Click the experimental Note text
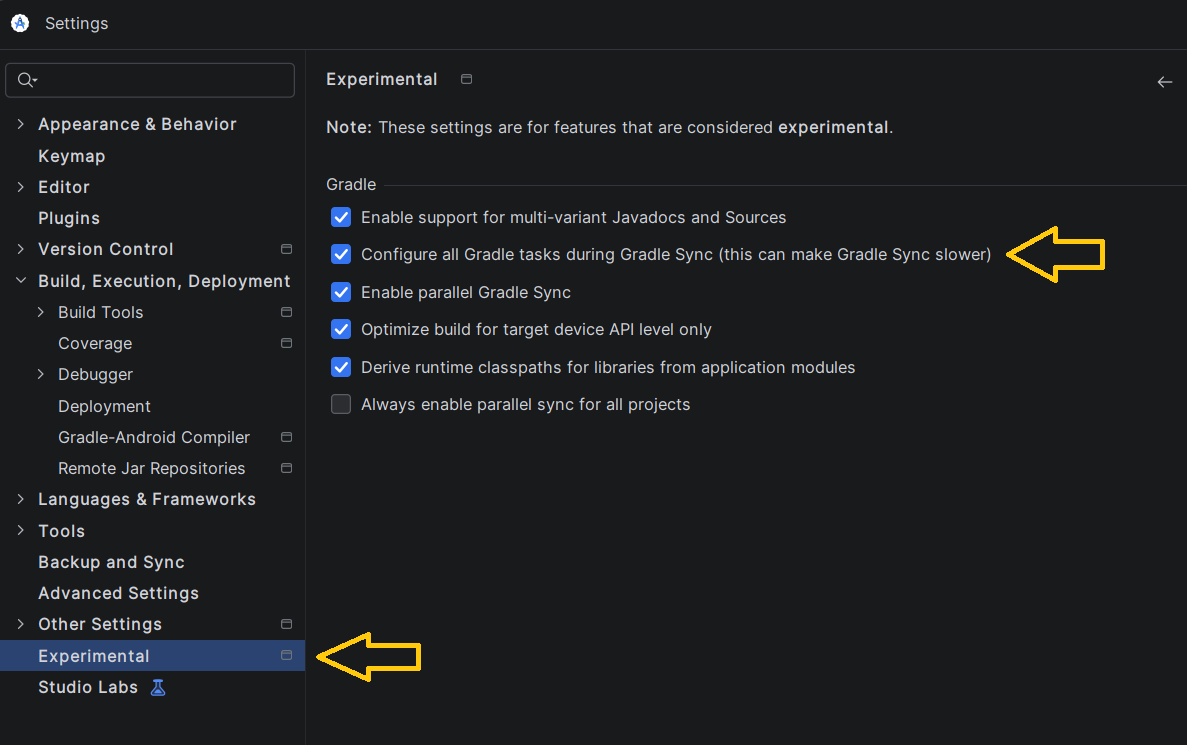This screenshot has width=1187, height=745. click(609, 127)
